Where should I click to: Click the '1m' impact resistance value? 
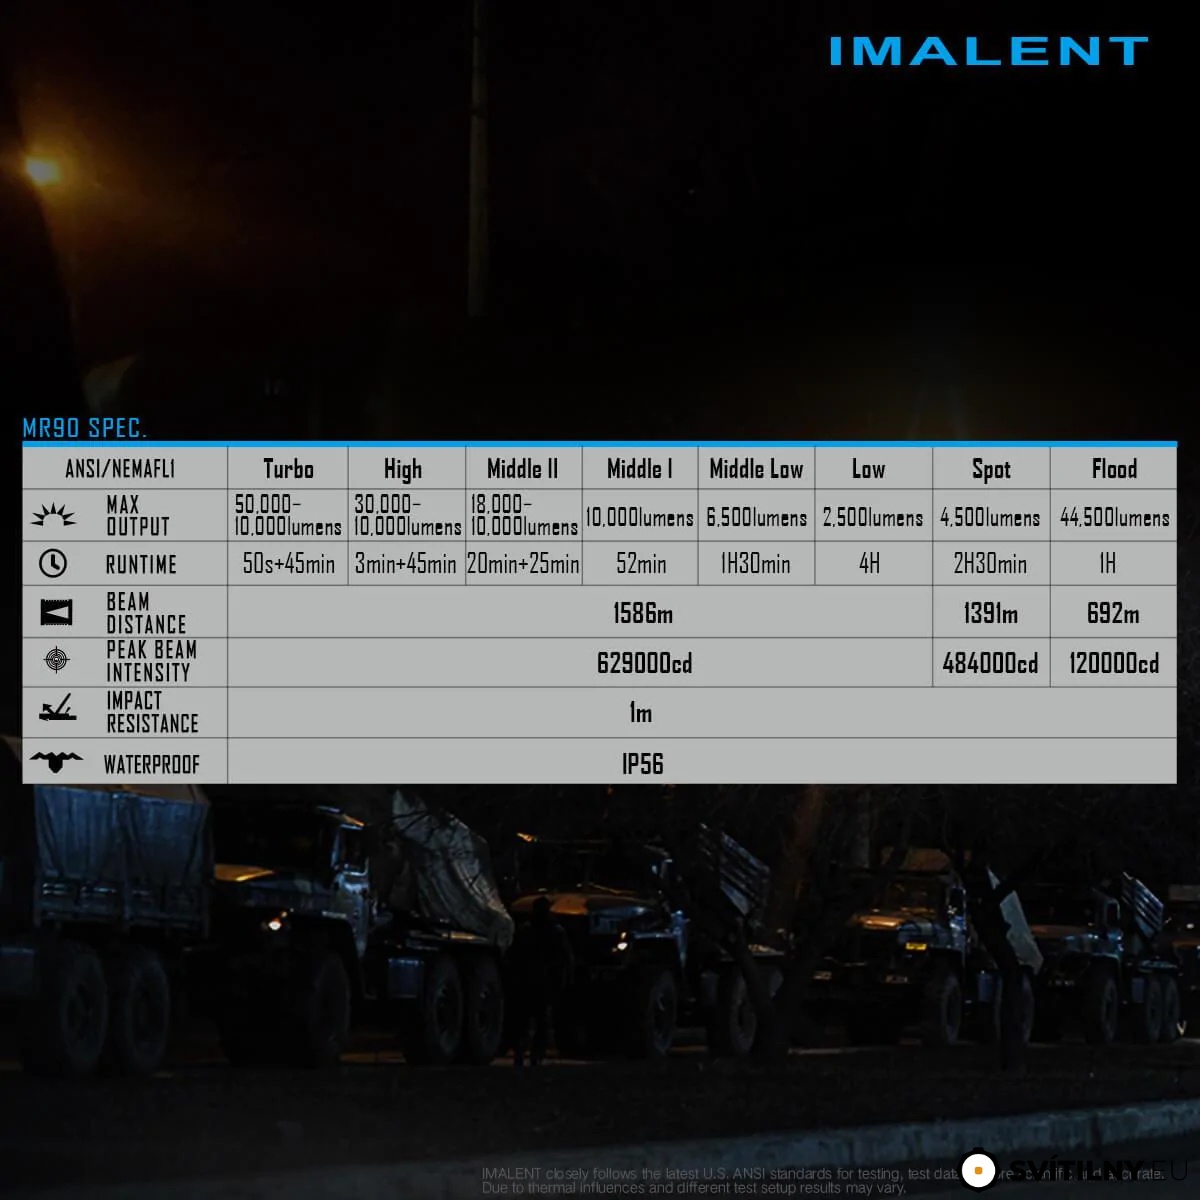point(640,713)
